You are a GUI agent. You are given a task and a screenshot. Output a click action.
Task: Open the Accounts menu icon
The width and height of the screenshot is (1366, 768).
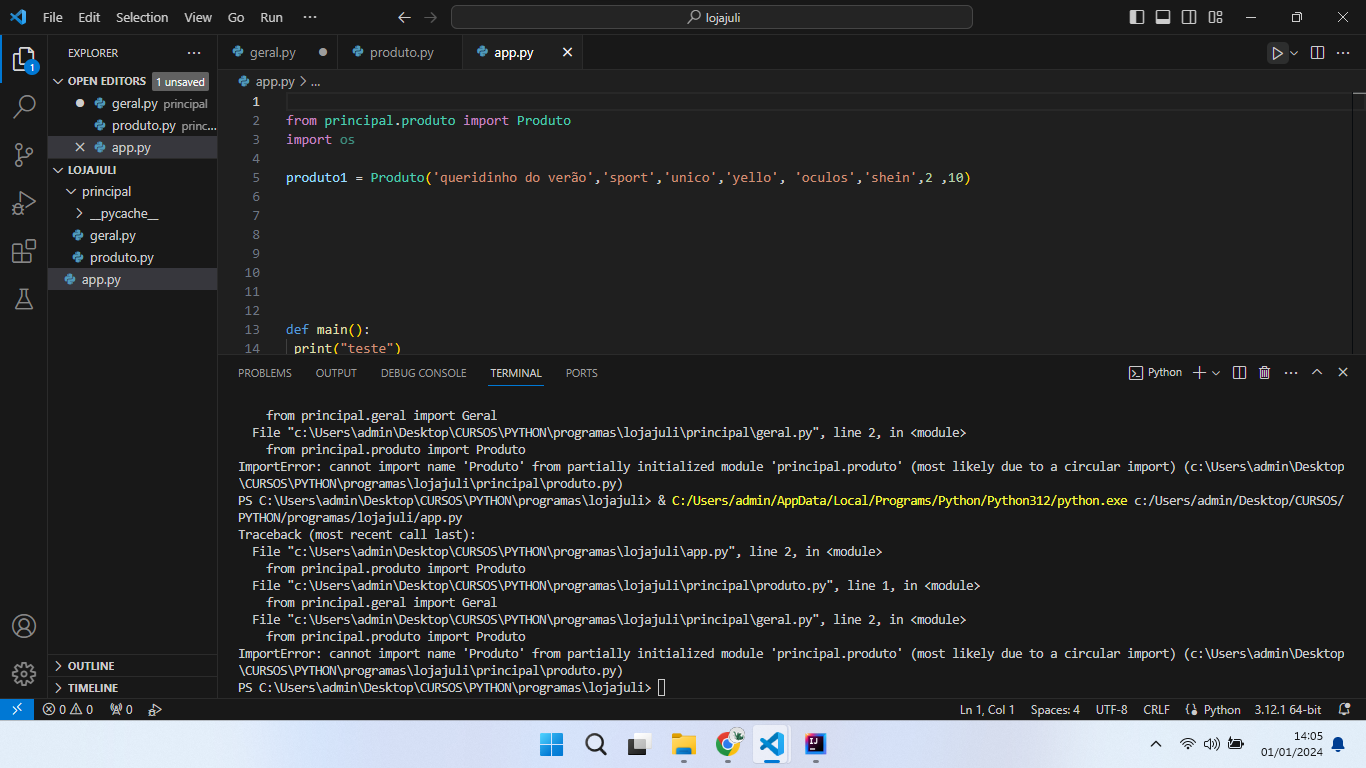point(24,626)
